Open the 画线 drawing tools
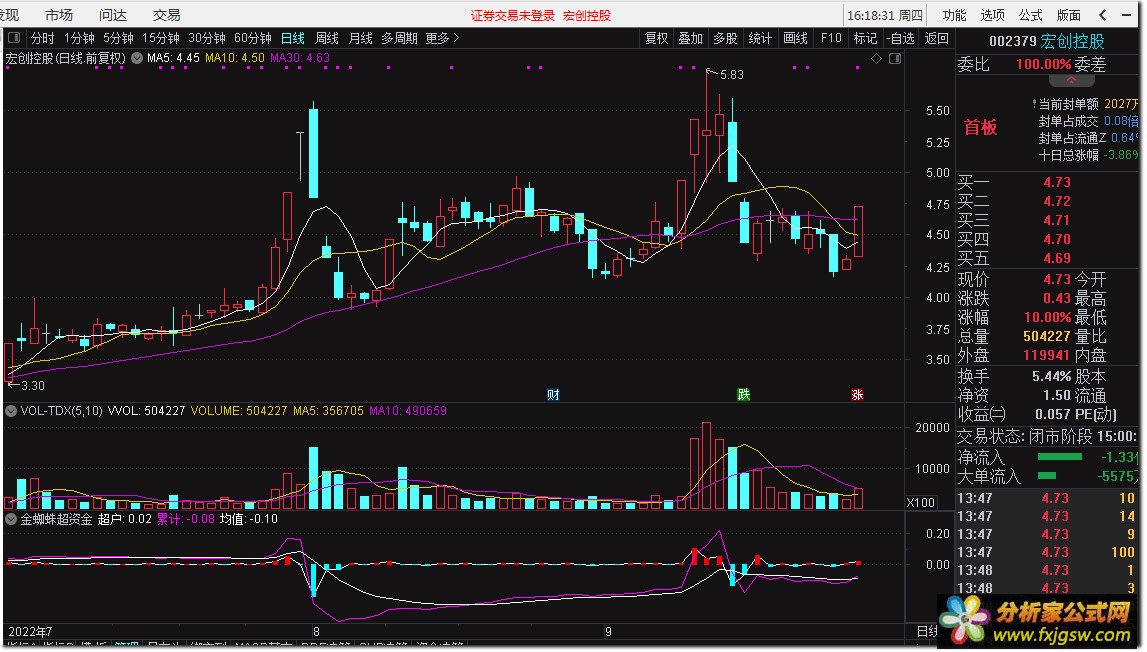This screenshot has width=1147, height=652. pyautogui.click(x=795, y=37)
